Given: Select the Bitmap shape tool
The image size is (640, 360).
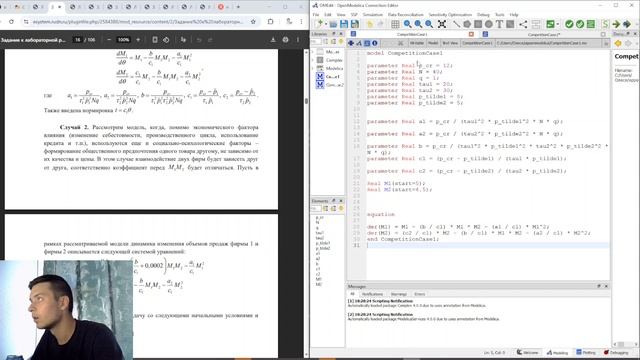Looking at the screenshot, I should [x=510, y=24].
